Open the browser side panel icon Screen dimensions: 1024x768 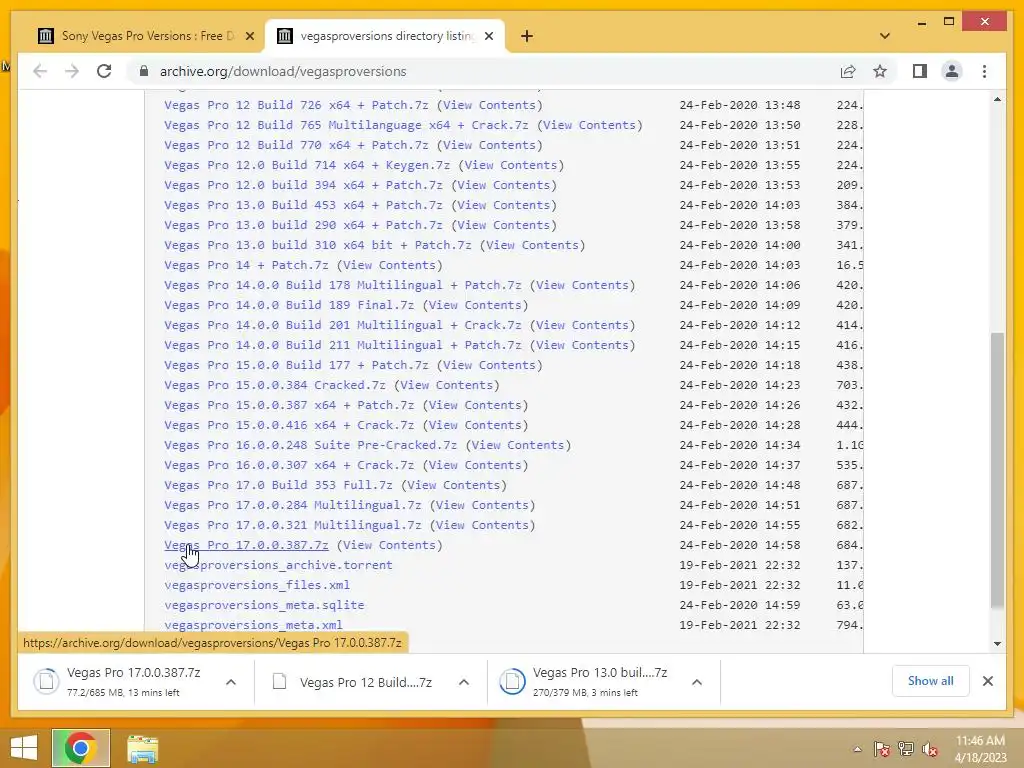pos(920,71)
